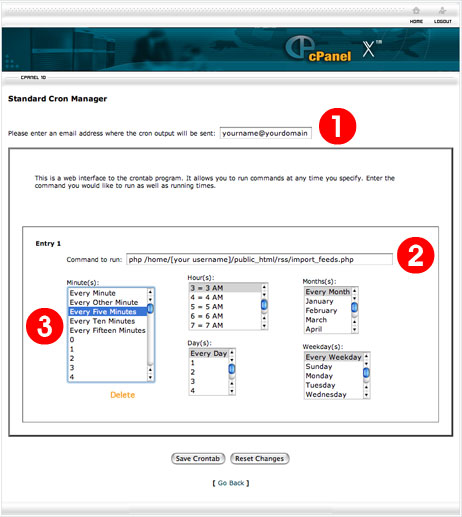This screenshot has width=462, height=517.
Task: Select Every Five Minutes option
Action: tap(108, 312)
